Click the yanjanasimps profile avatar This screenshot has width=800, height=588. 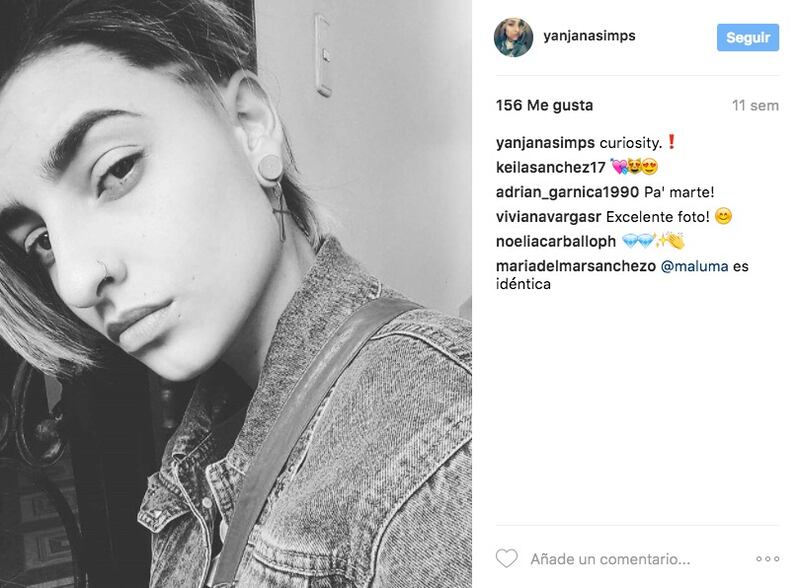[513, 37]
